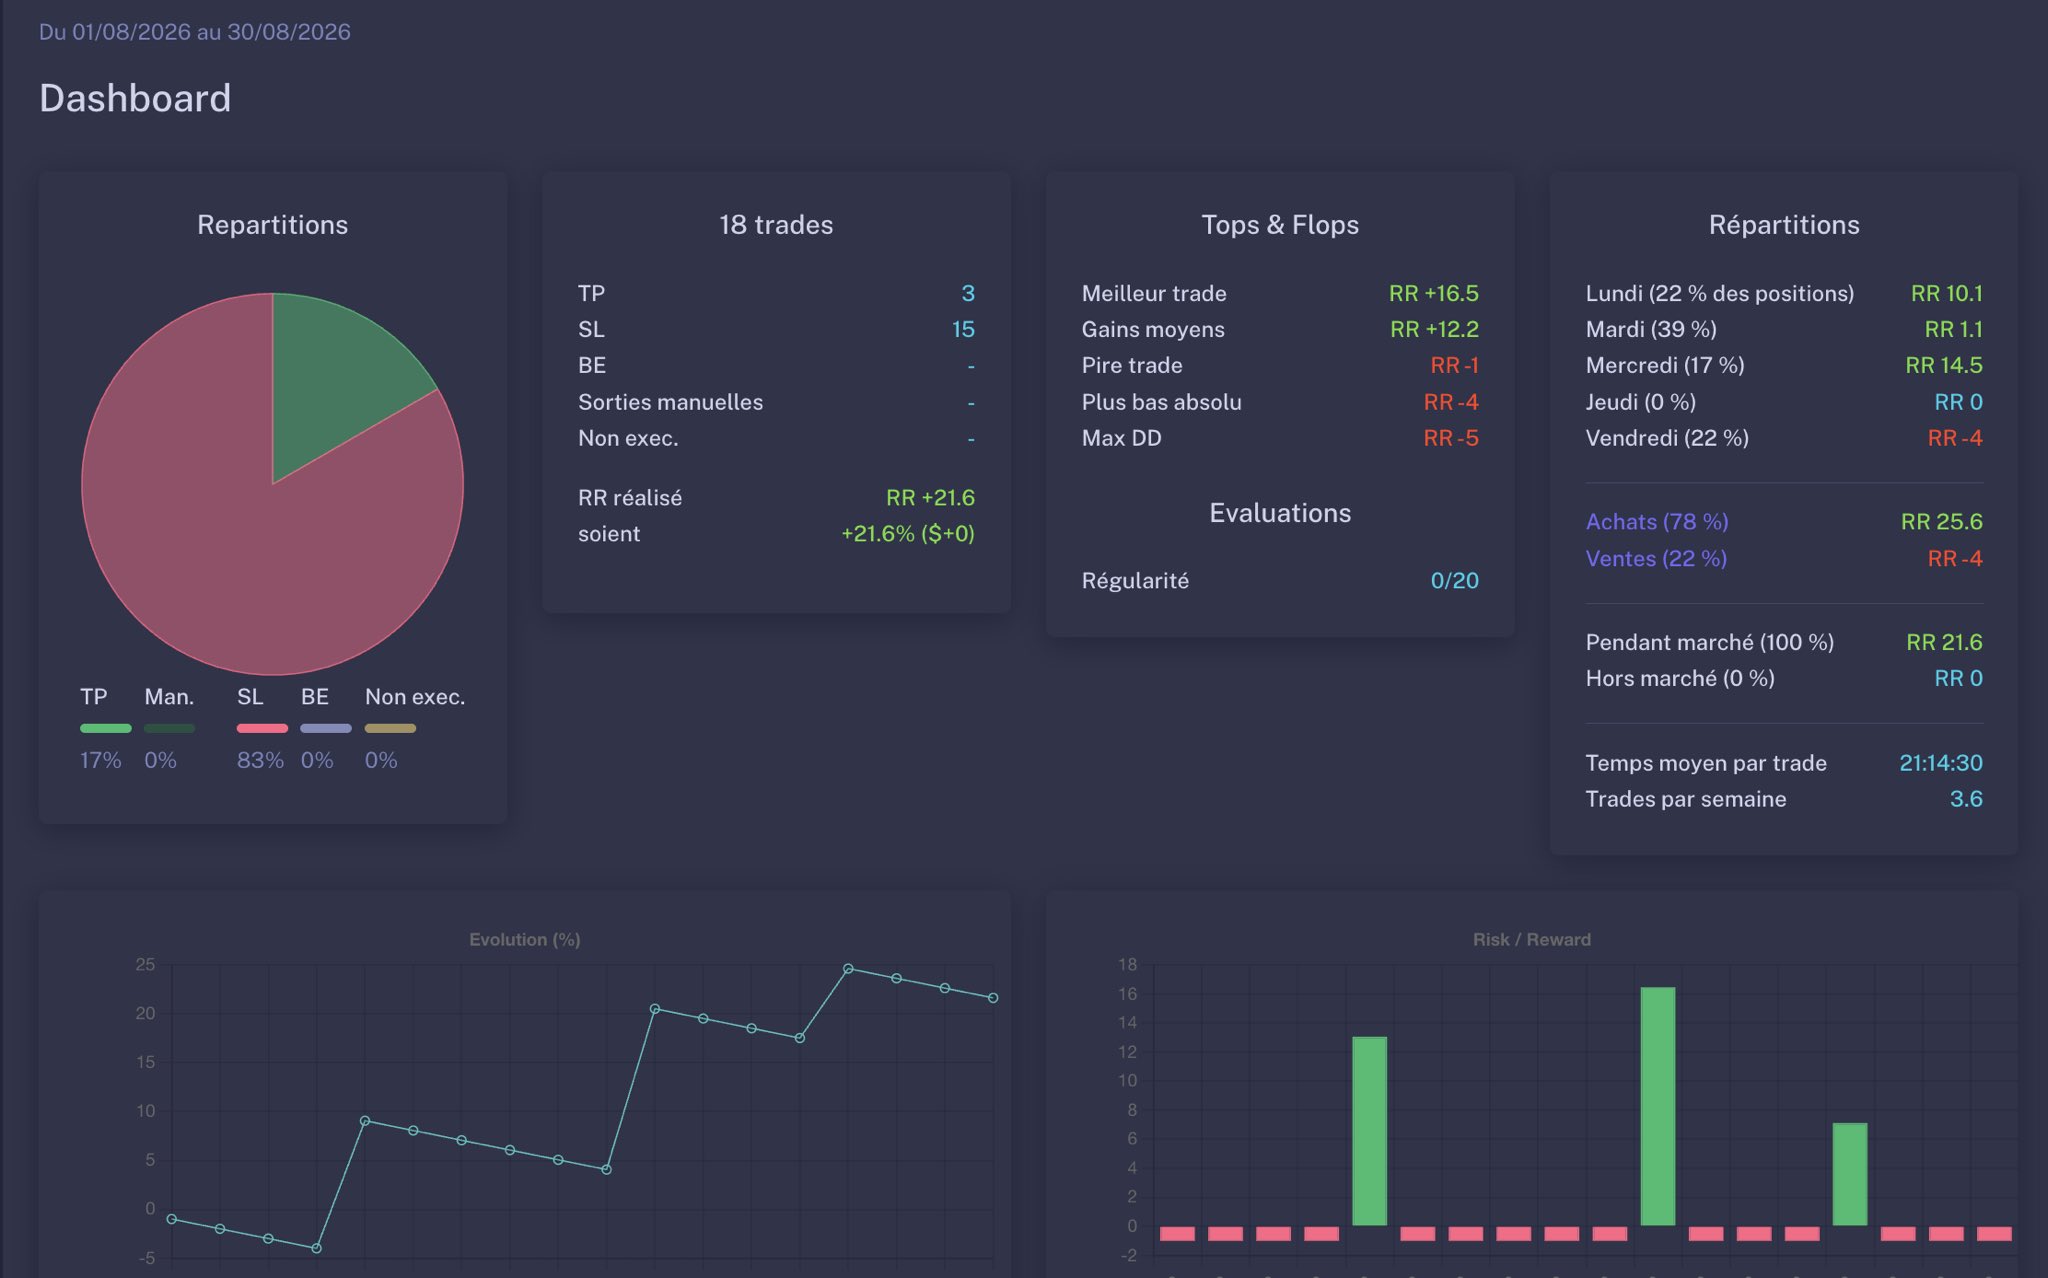Click the 'Jeudi (0 %)' row label

(x=1640, y=402)
